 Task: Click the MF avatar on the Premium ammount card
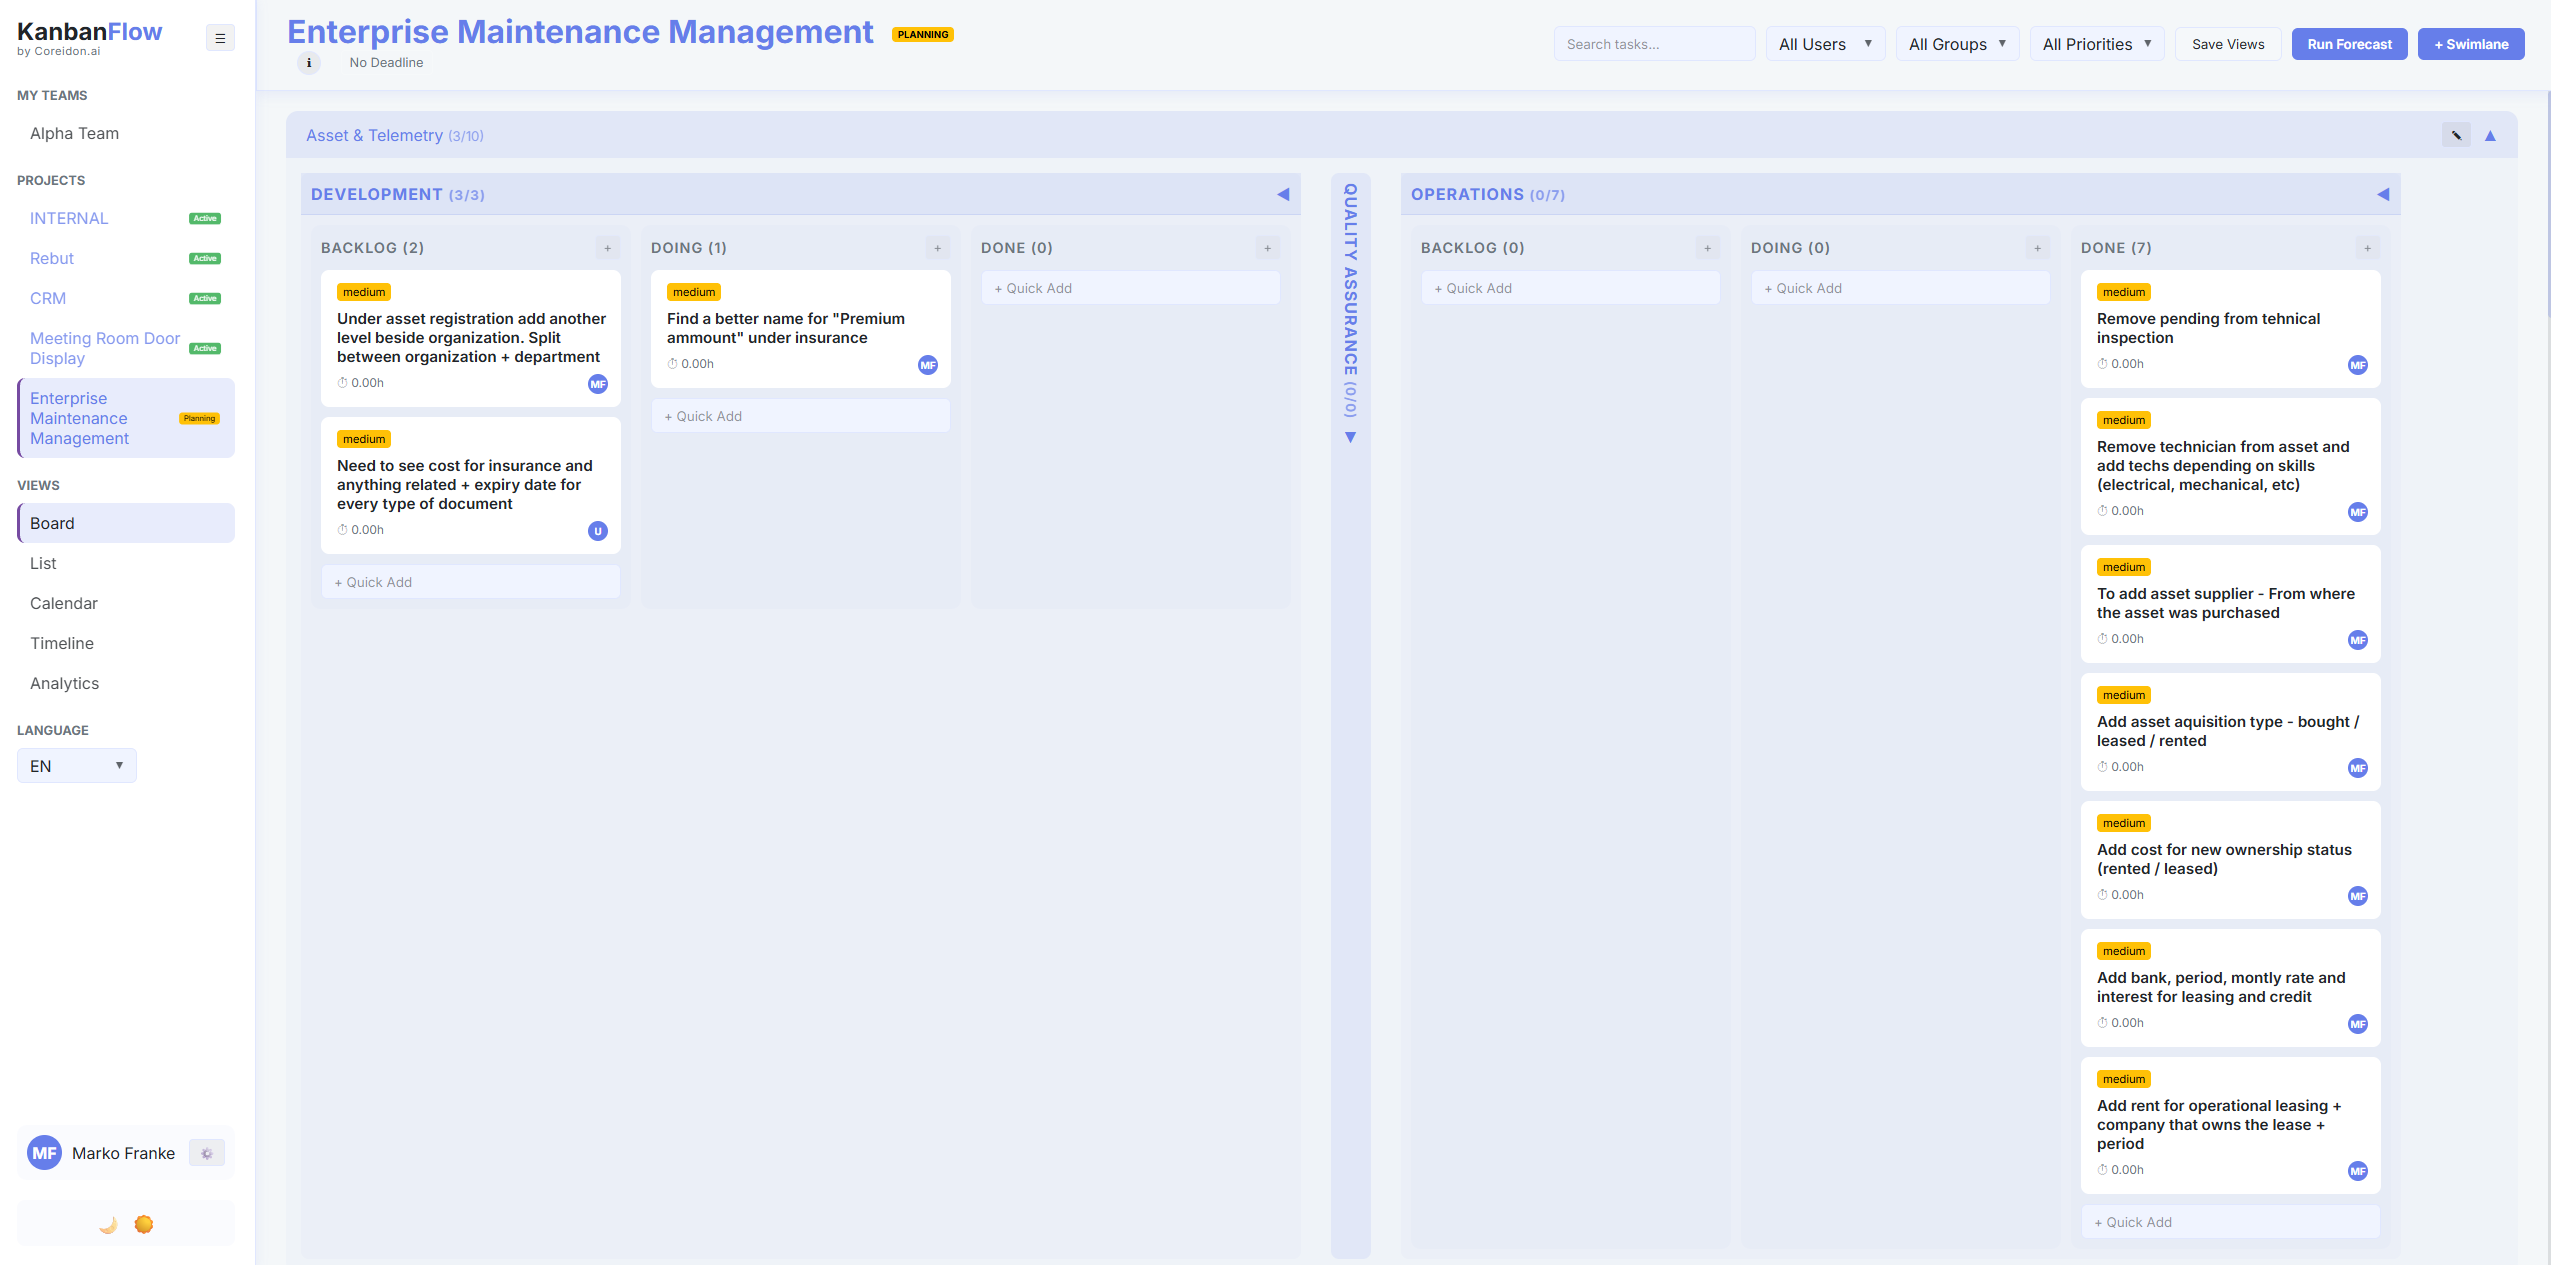pyautogui.click(x=927, y=364)
